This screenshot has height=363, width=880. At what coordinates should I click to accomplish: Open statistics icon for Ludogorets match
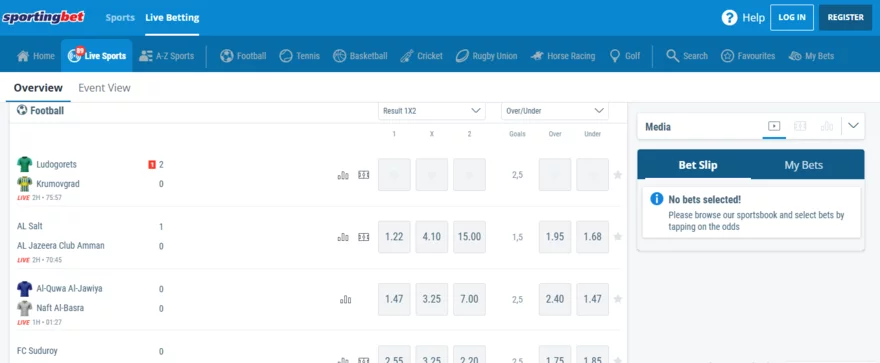(343, 175)
